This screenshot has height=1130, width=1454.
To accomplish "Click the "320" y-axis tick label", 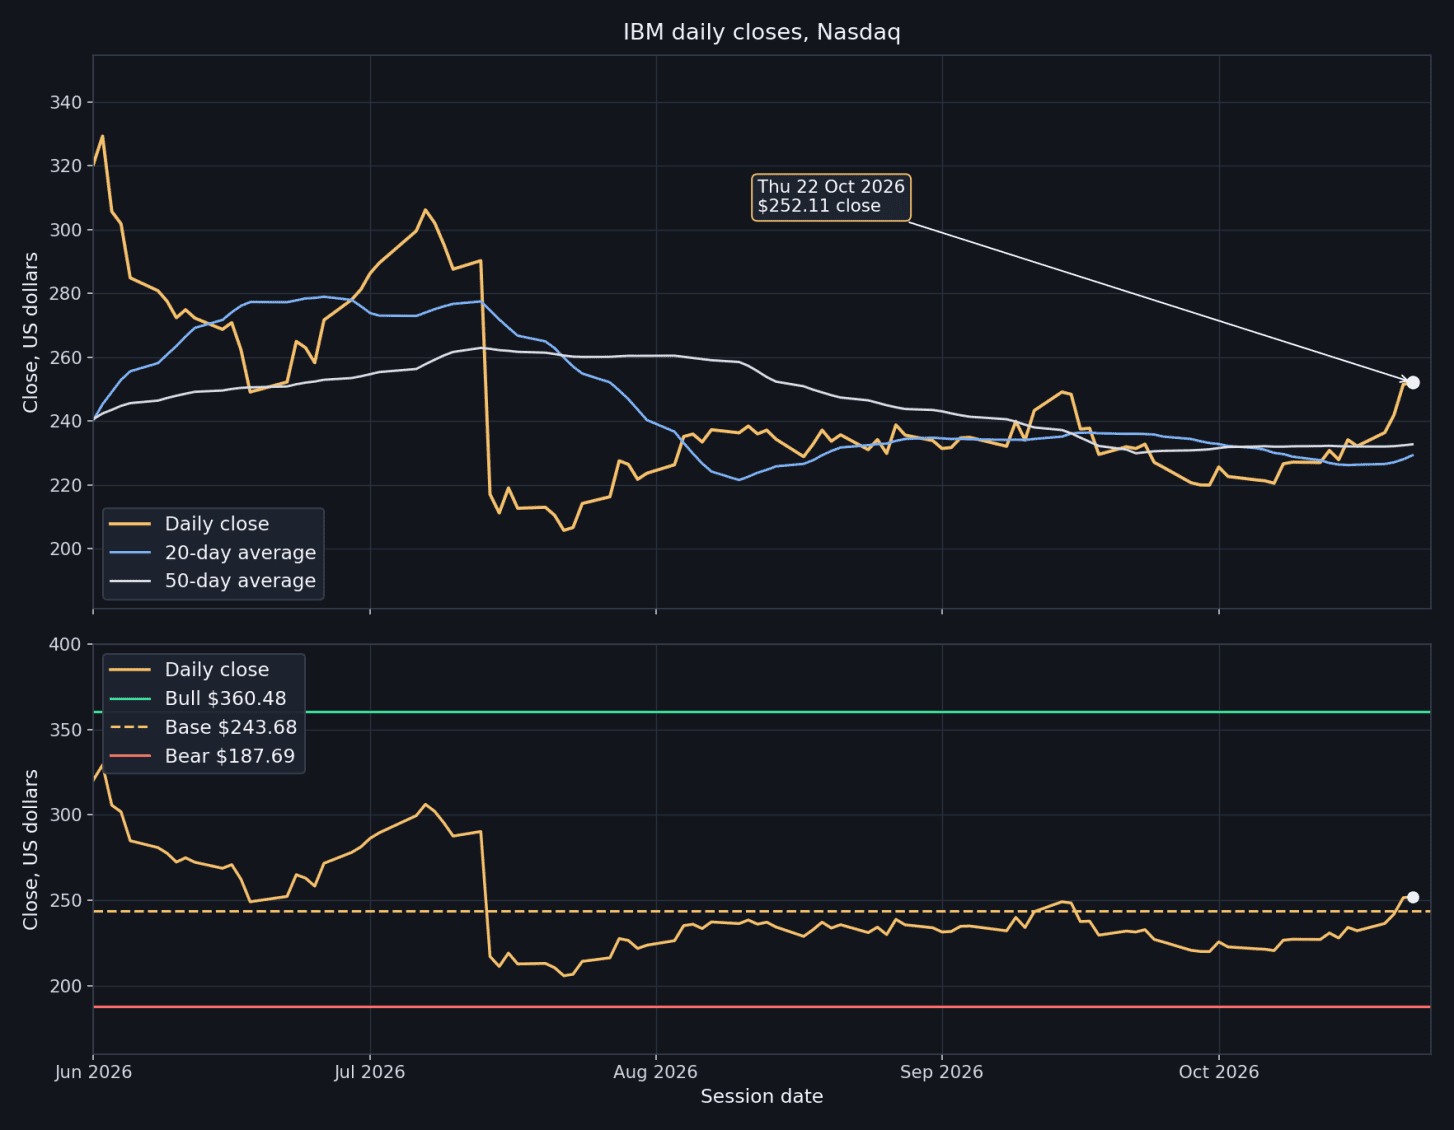I will coord(65,166).
